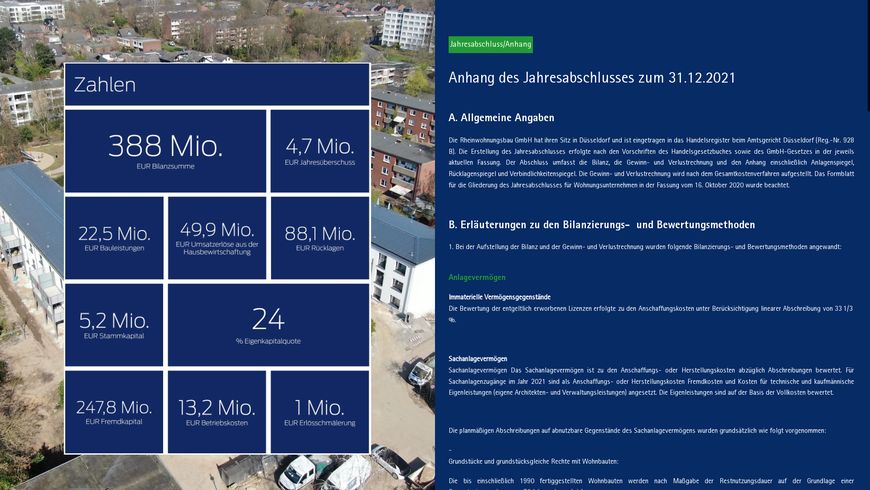Screen dimensions: 870x490
Task: Open the 388 Mio. EUR Bilanzsumme tile
Action: click(165, 151)
